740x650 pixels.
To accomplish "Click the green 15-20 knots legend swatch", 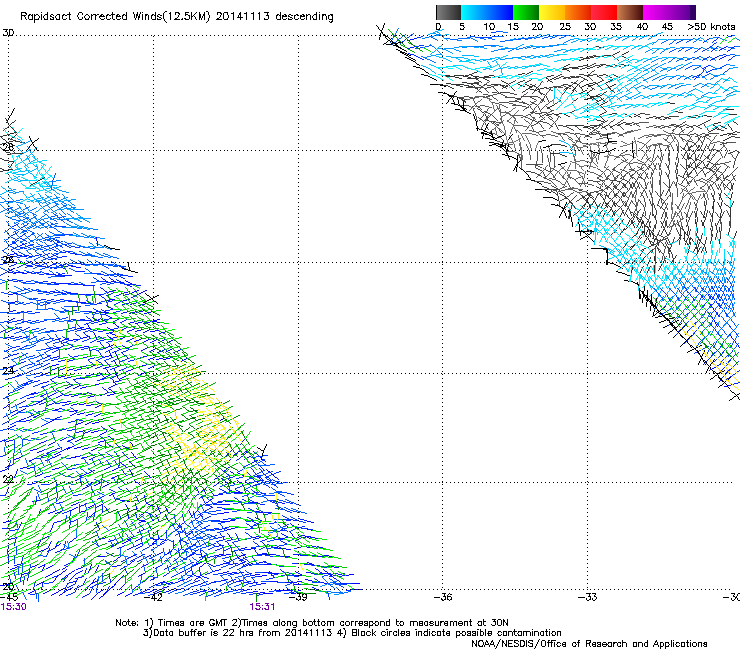I will pos(526,12).
